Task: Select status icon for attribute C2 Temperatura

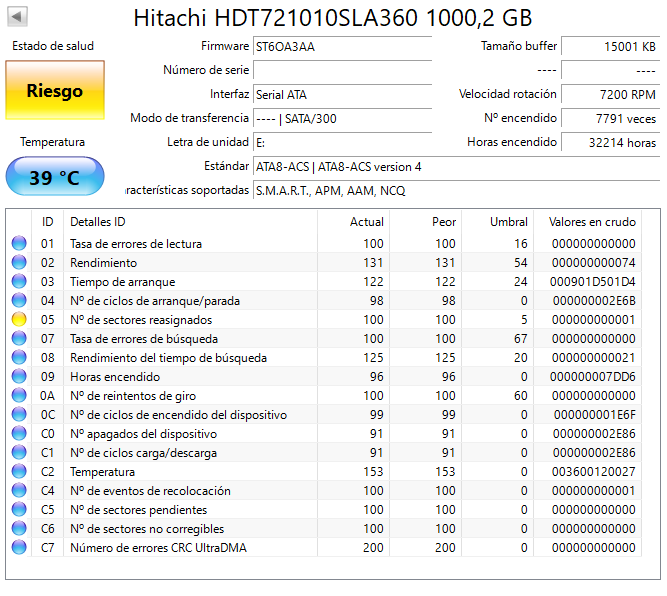Action: coord(19,471)
